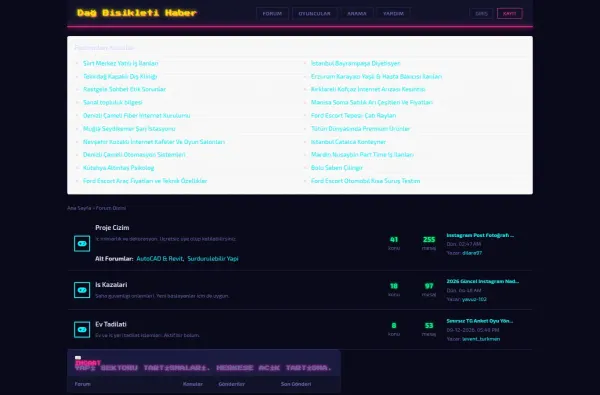This screenshot has width=600, height=395.
Task: Click the Proje Cizim forum gamepad icon
Action: pyautogui.click(x=82, y=243)
